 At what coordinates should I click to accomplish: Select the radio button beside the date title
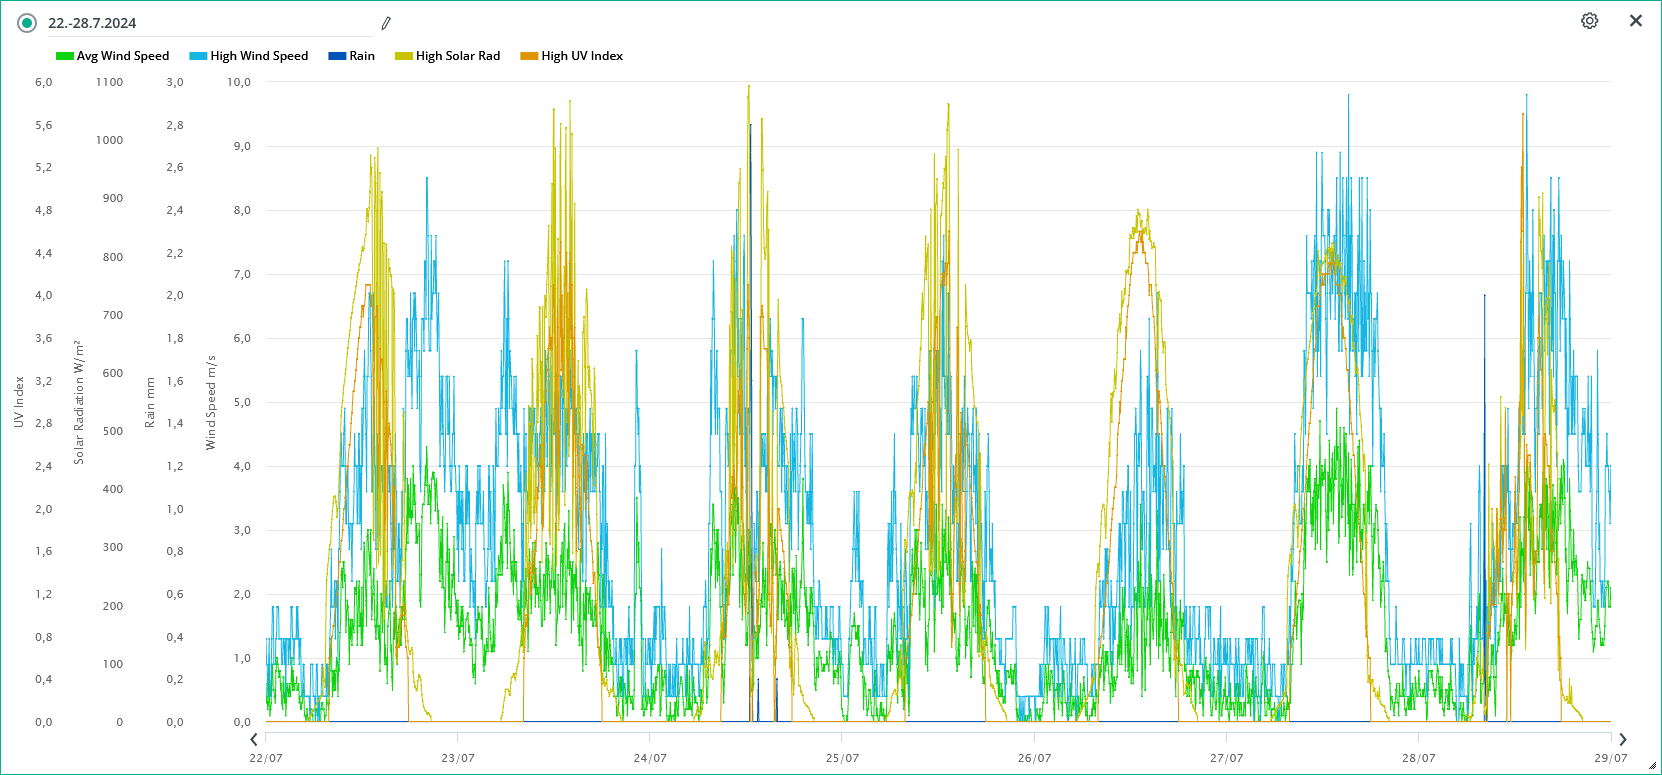27,23
